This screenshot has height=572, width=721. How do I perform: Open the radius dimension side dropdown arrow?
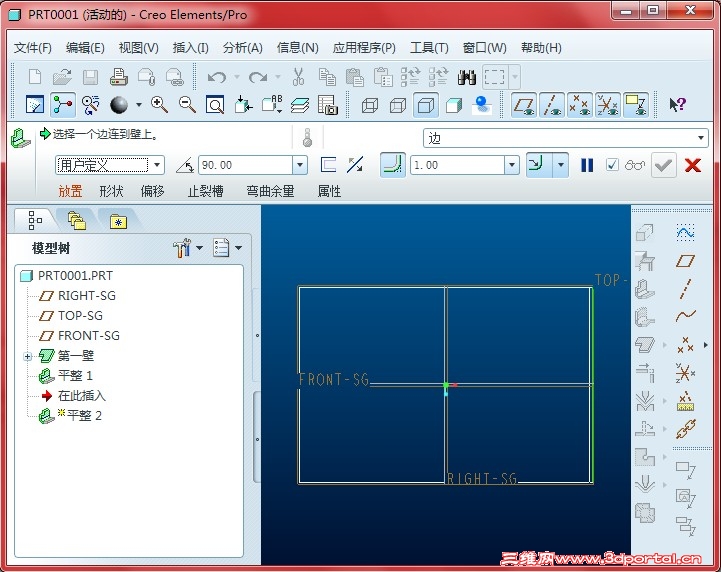[x=561, y=165]
